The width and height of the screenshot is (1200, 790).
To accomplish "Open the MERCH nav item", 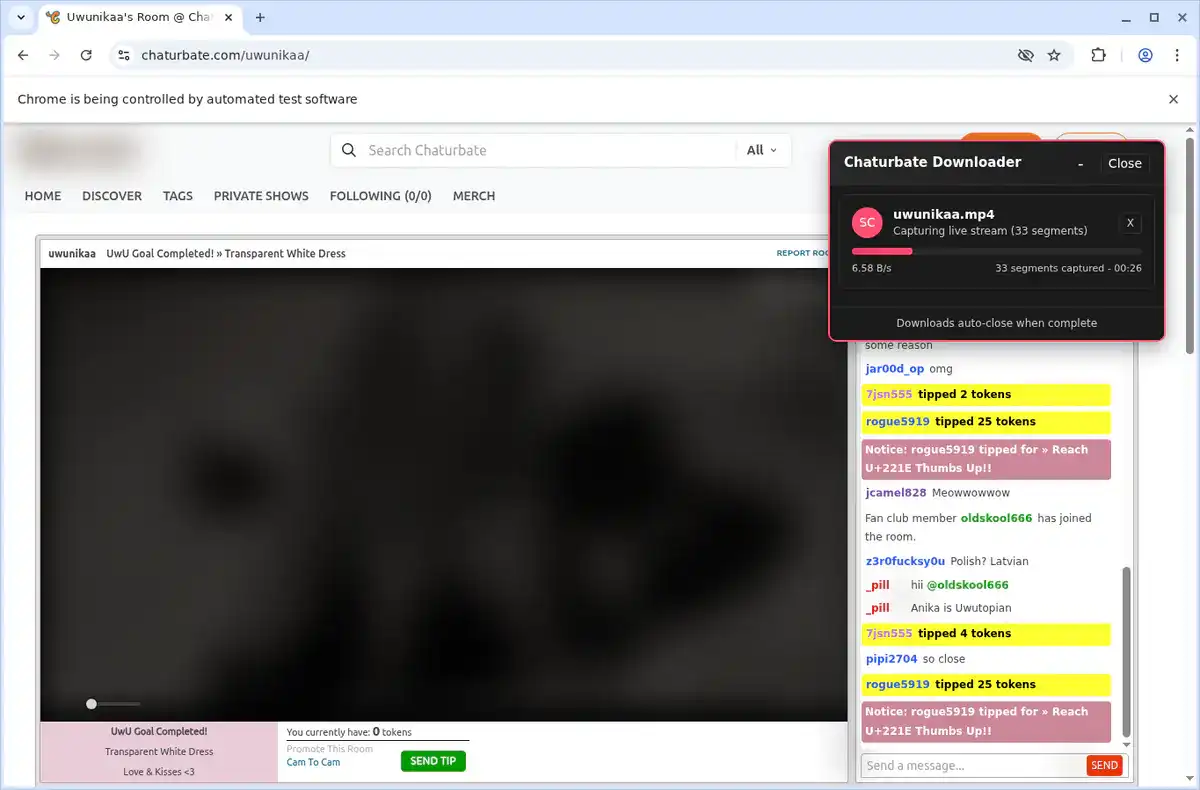I will (x=474, y=196).
